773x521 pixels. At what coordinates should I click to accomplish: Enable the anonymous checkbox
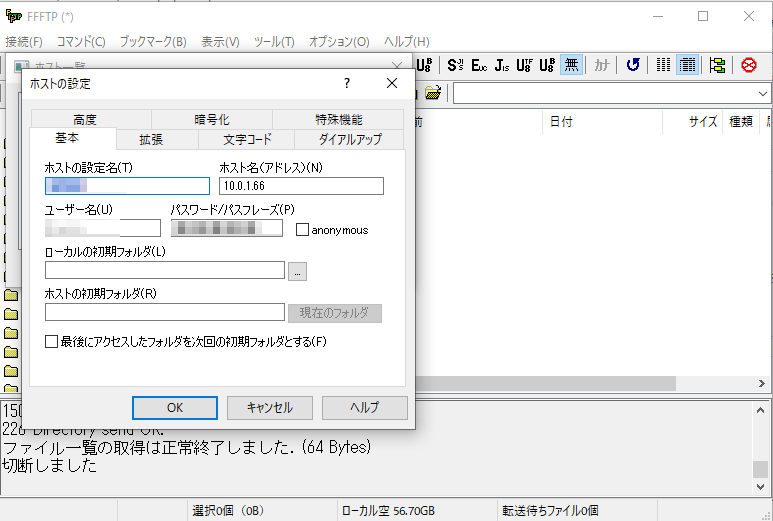point(303,230)
